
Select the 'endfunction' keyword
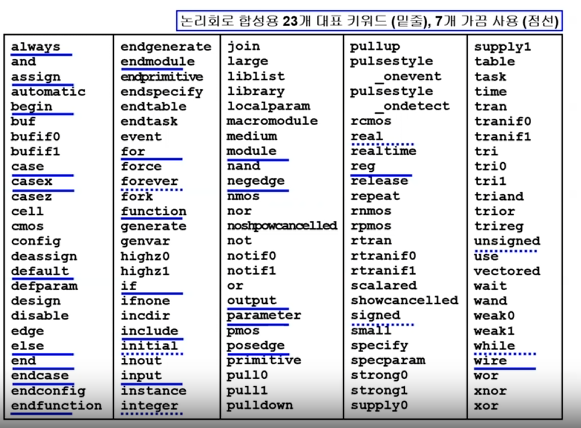(56, 406)
